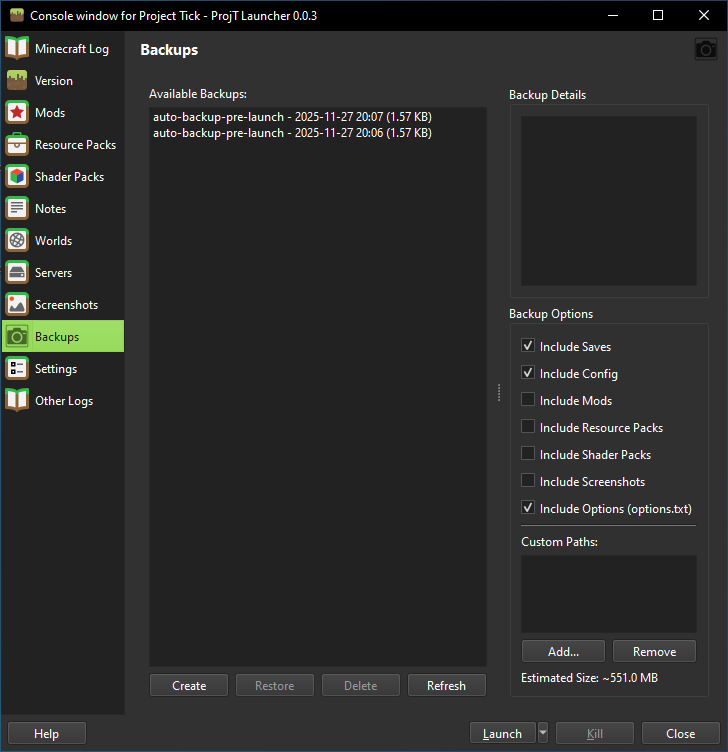This screenshot has height=752, width=728.
Task: Disable Include Saves checkbox
Action: (x=528, y=346)
